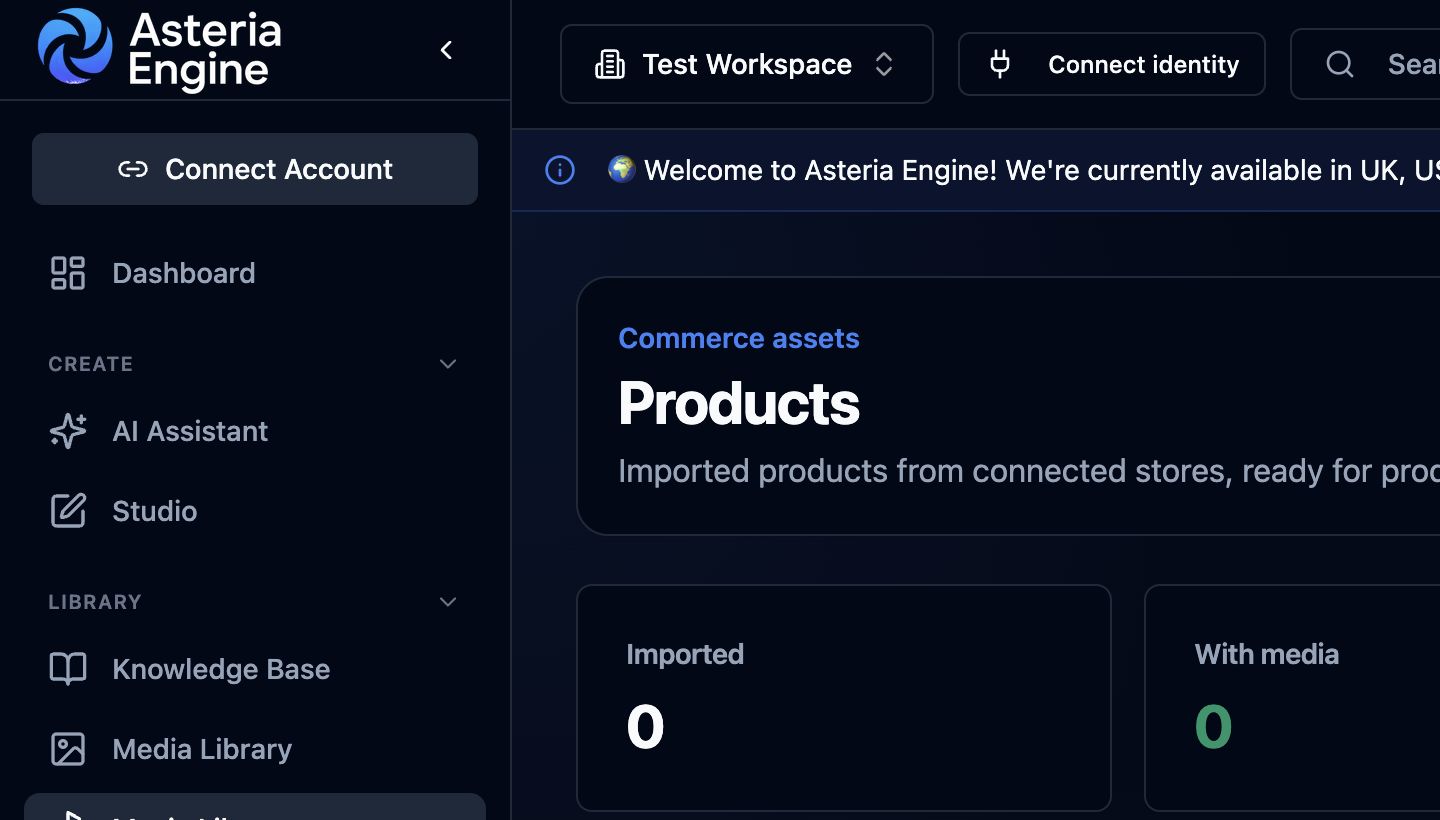This screenshot has width=1440, height=820.
Task: Click the With media count card
Action: tap(1292, 698)
